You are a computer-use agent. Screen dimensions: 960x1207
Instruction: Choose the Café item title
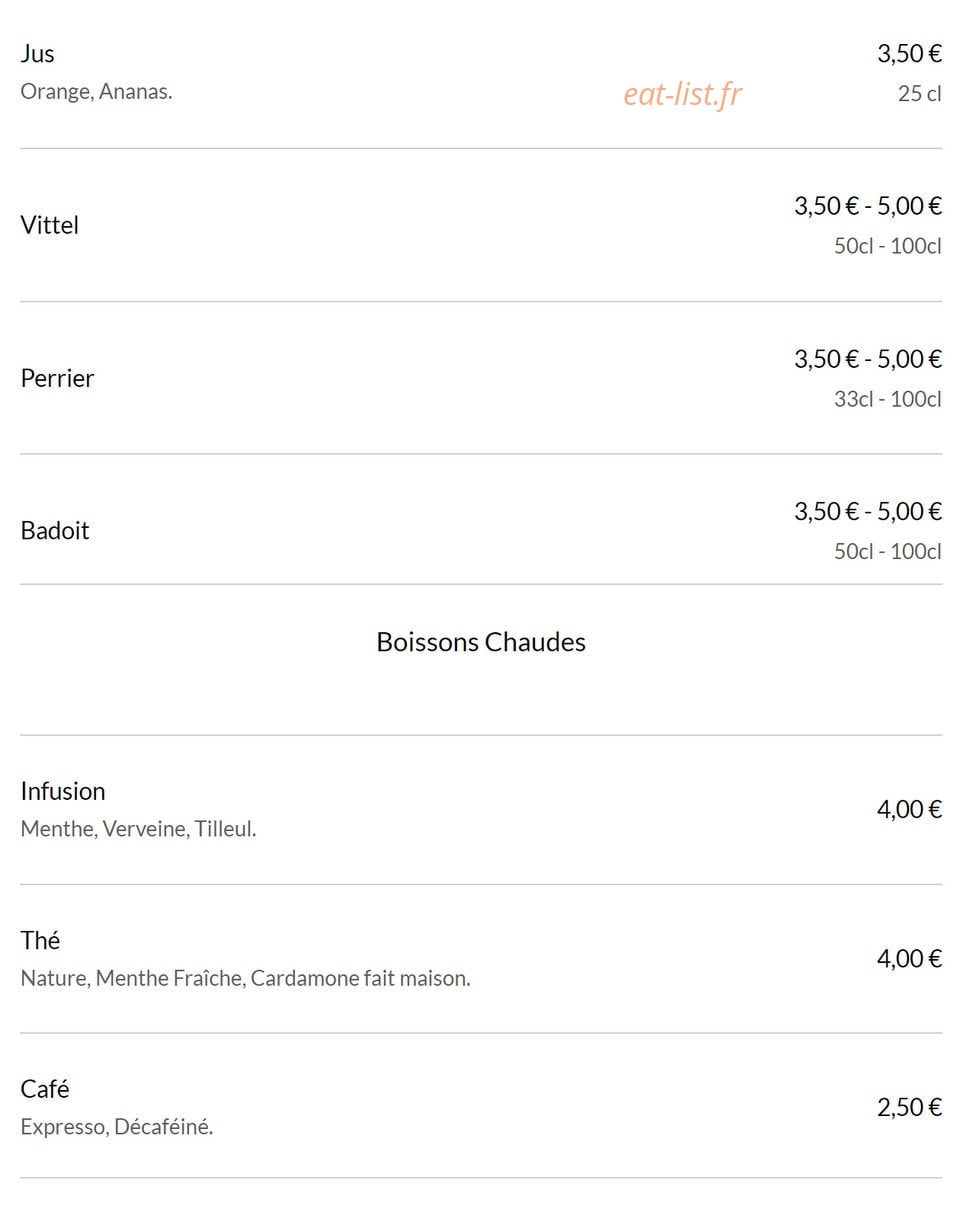pos(45,1089)
